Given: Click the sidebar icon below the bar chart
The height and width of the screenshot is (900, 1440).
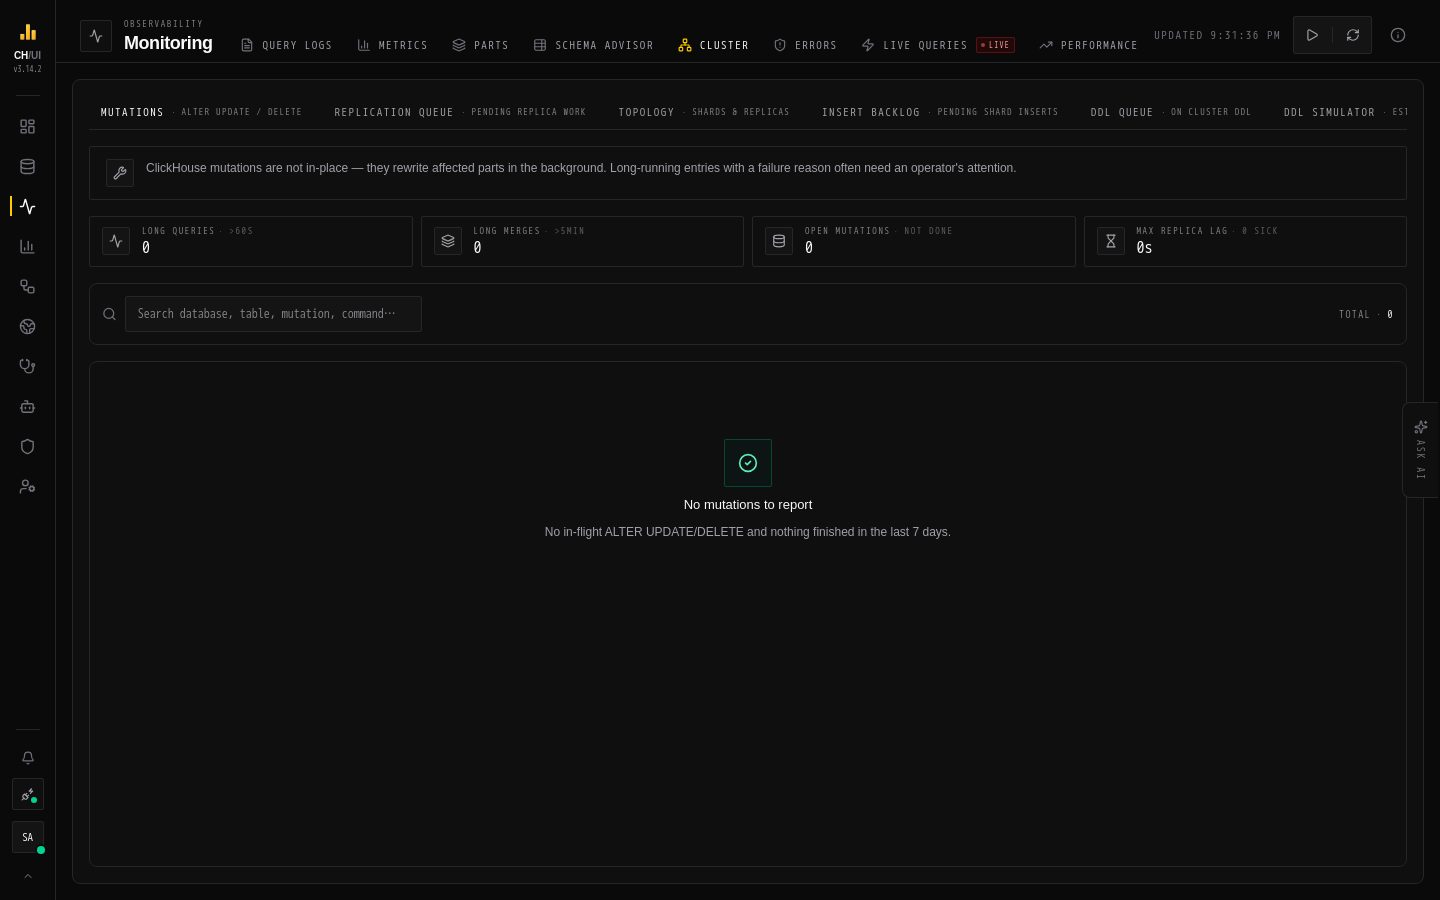Looking at the screenshot, I should 27,287.
